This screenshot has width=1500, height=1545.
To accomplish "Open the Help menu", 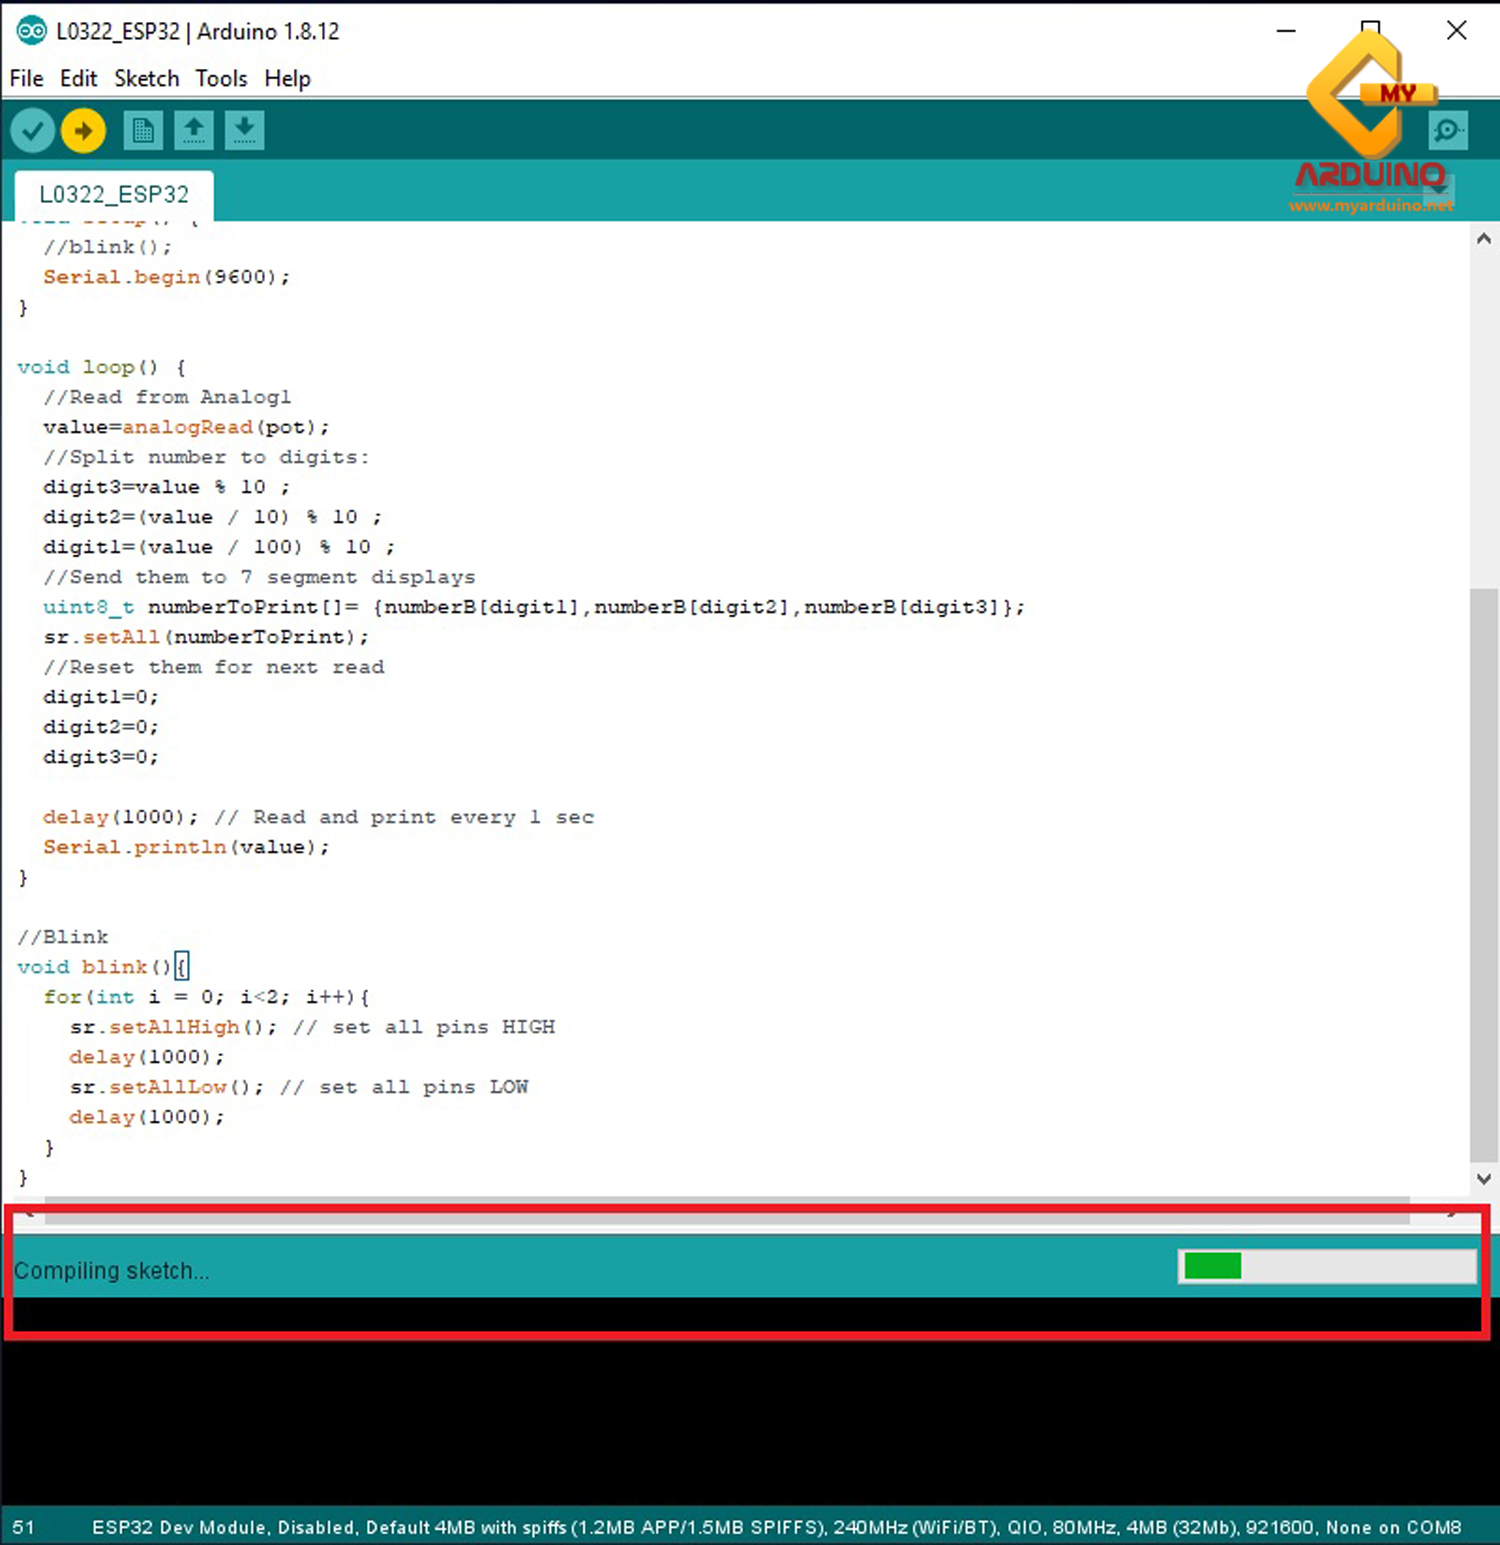I will (286, 78).
